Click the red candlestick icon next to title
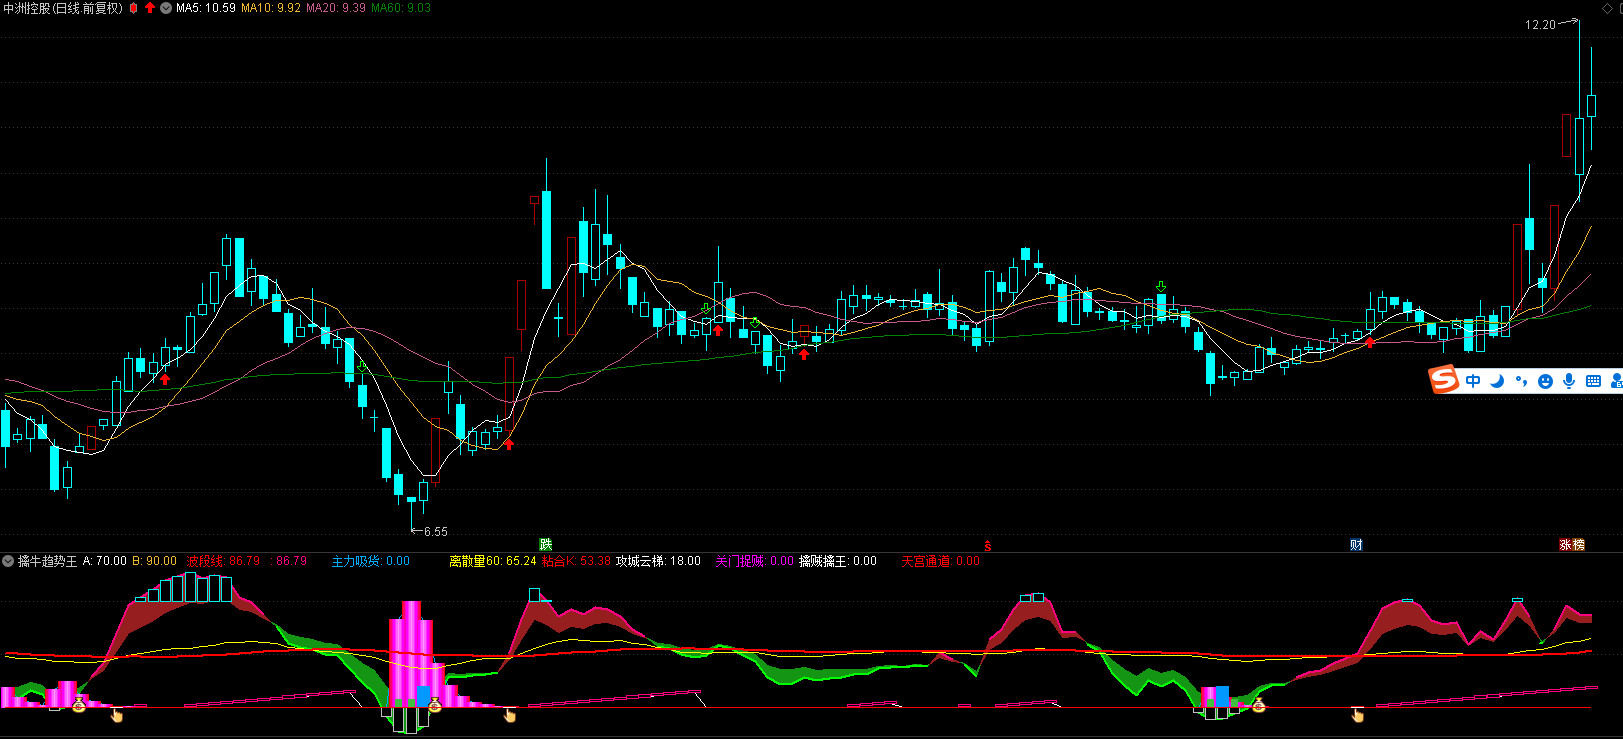 point(134,8)
